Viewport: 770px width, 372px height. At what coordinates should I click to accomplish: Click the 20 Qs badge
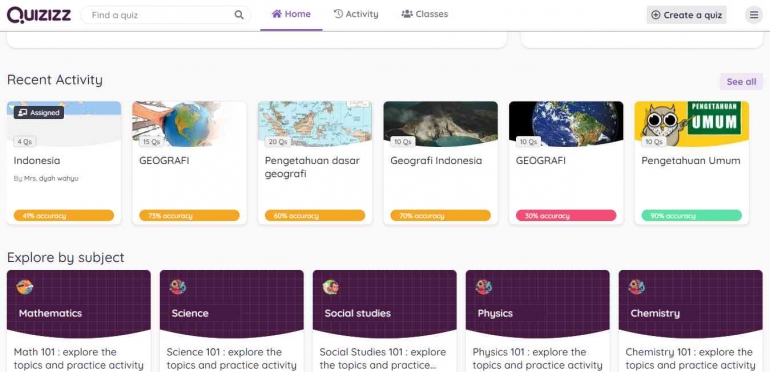click(277, 142)
